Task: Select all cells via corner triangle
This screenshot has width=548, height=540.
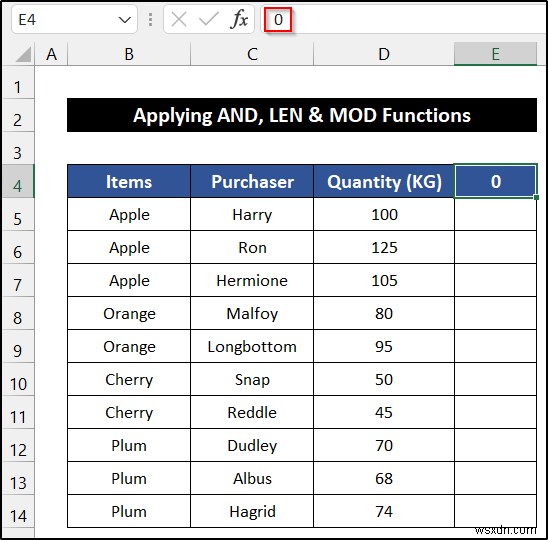Action: (23, 54)
